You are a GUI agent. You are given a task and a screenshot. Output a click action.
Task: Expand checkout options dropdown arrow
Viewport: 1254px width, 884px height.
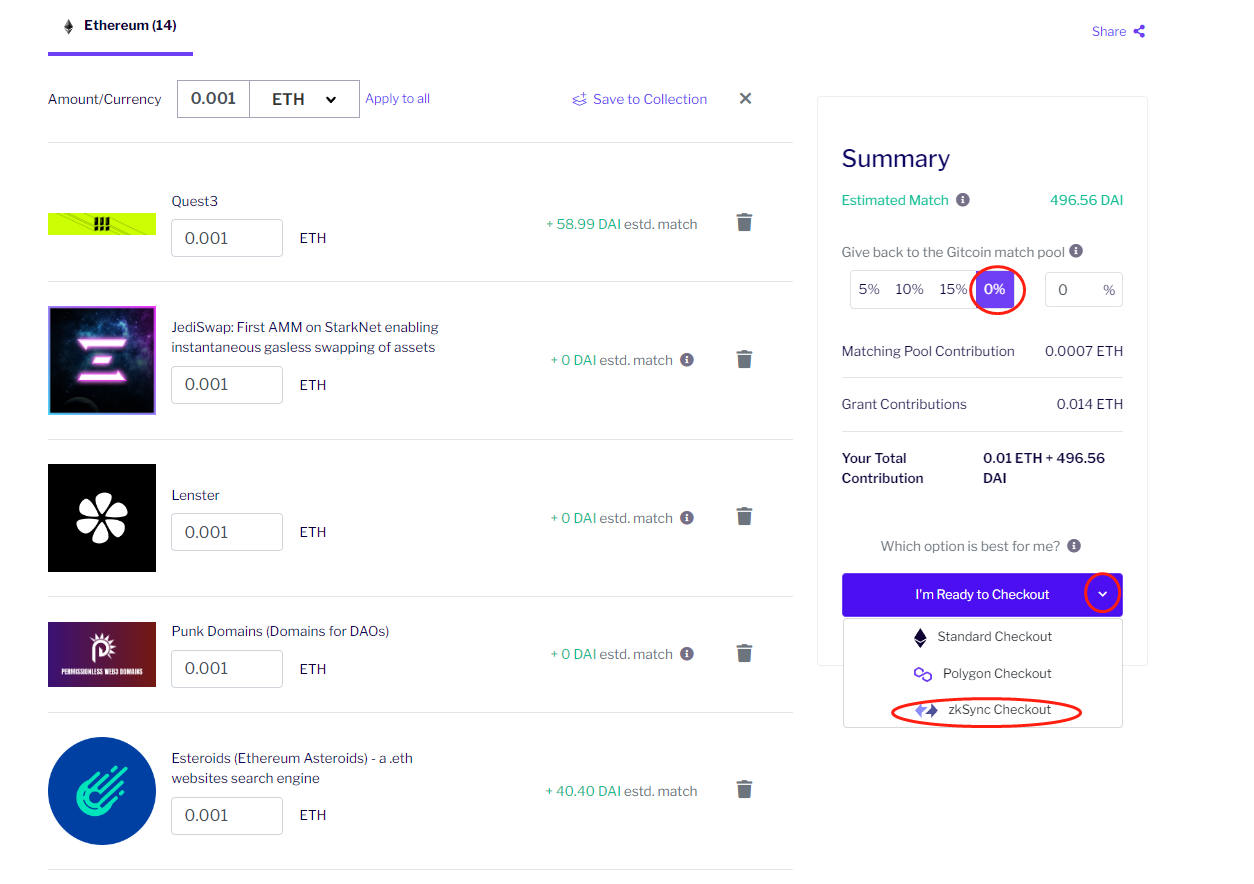tap(1102, 594)
